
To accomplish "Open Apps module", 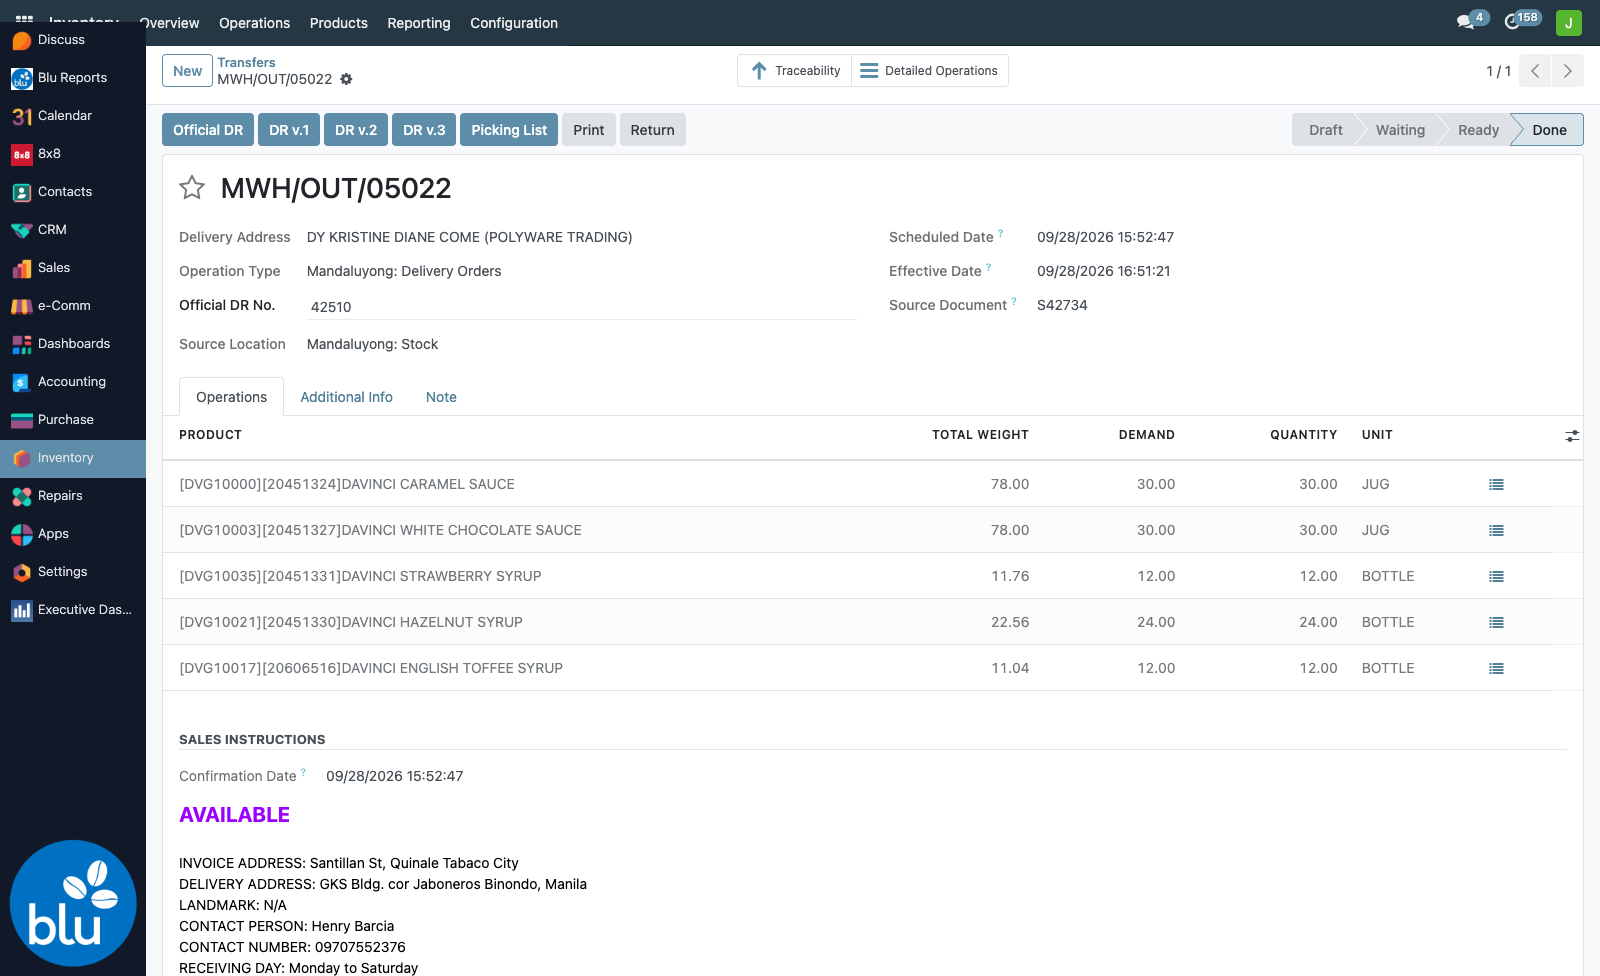I will pyautogui.click(x=73, y=534).
